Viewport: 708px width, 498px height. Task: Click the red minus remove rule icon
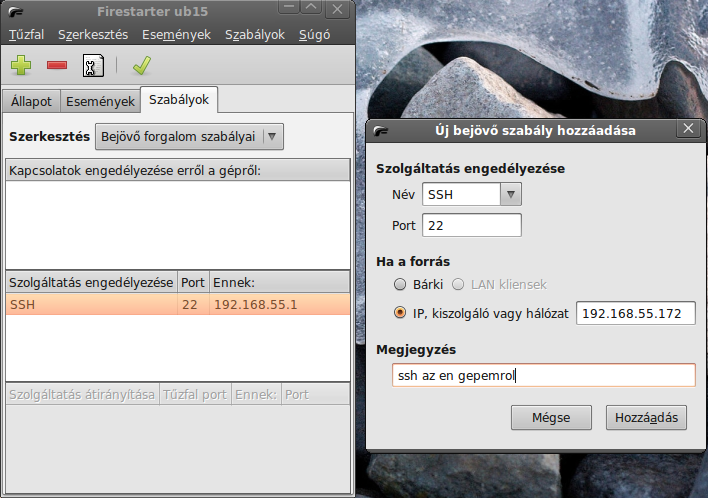tap(56, 66)
